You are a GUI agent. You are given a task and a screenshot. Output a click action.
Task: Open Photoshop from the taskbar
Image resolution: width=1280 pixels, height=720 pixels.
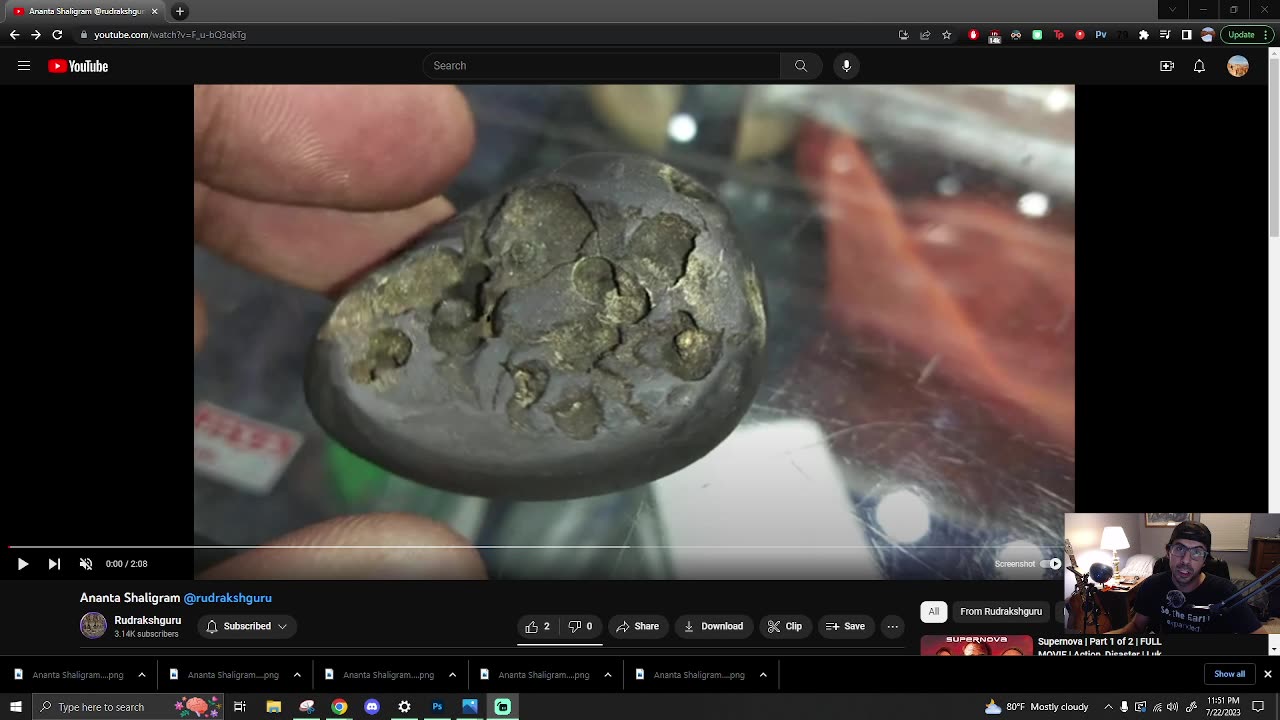(437, 707)
